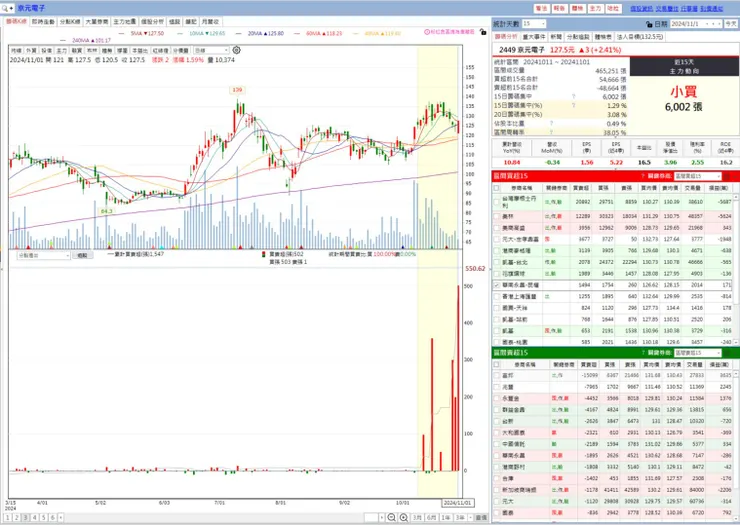Open the stock selector dropdown arrow by magnifier
740x525 pixels.
(x=11, y=8)
